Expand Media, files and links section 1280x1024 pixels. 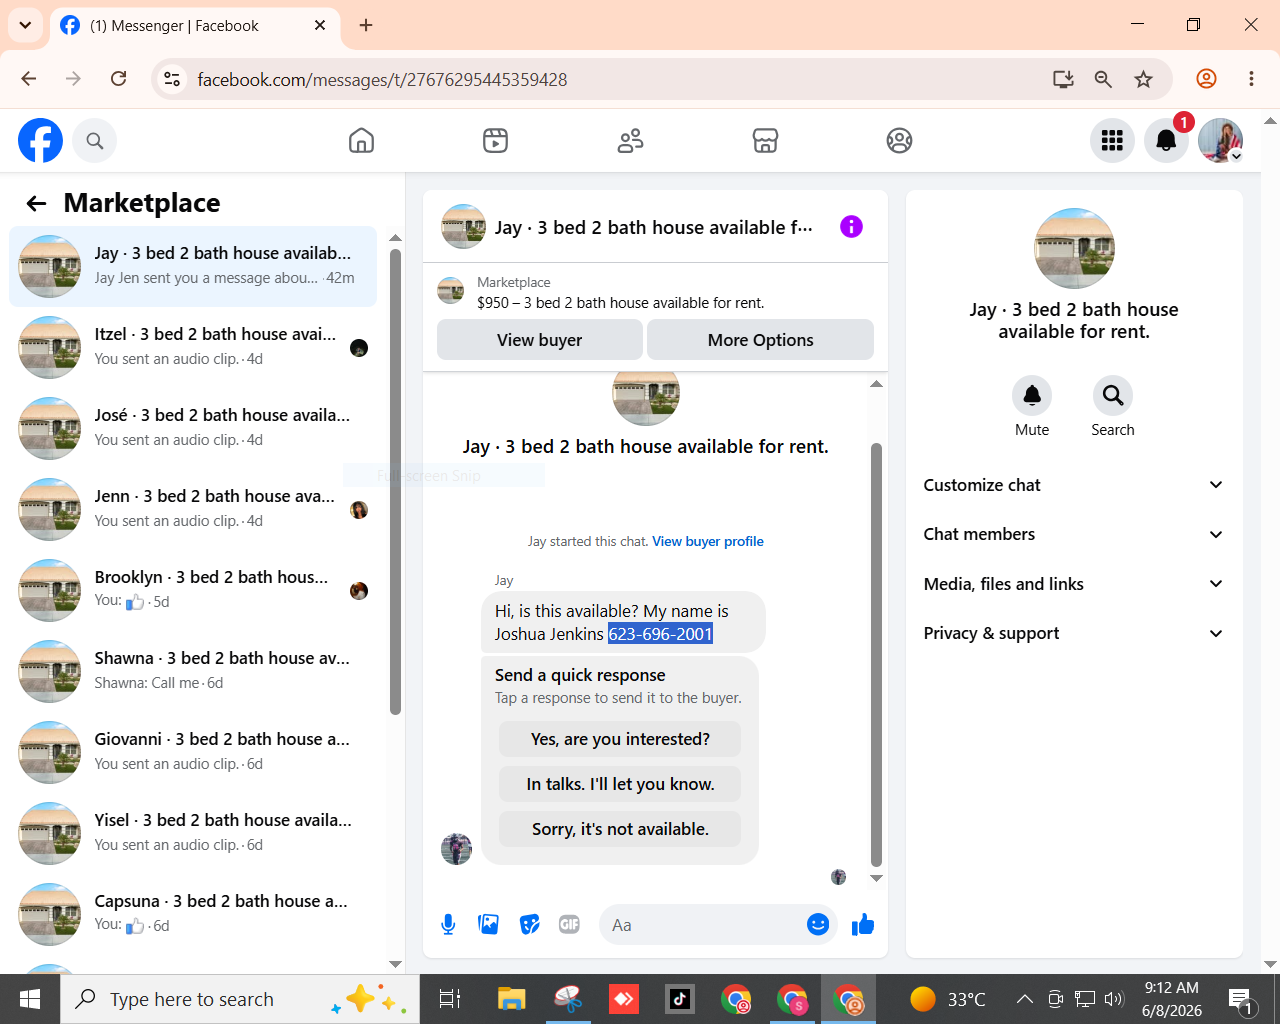tap(1073, 584)
